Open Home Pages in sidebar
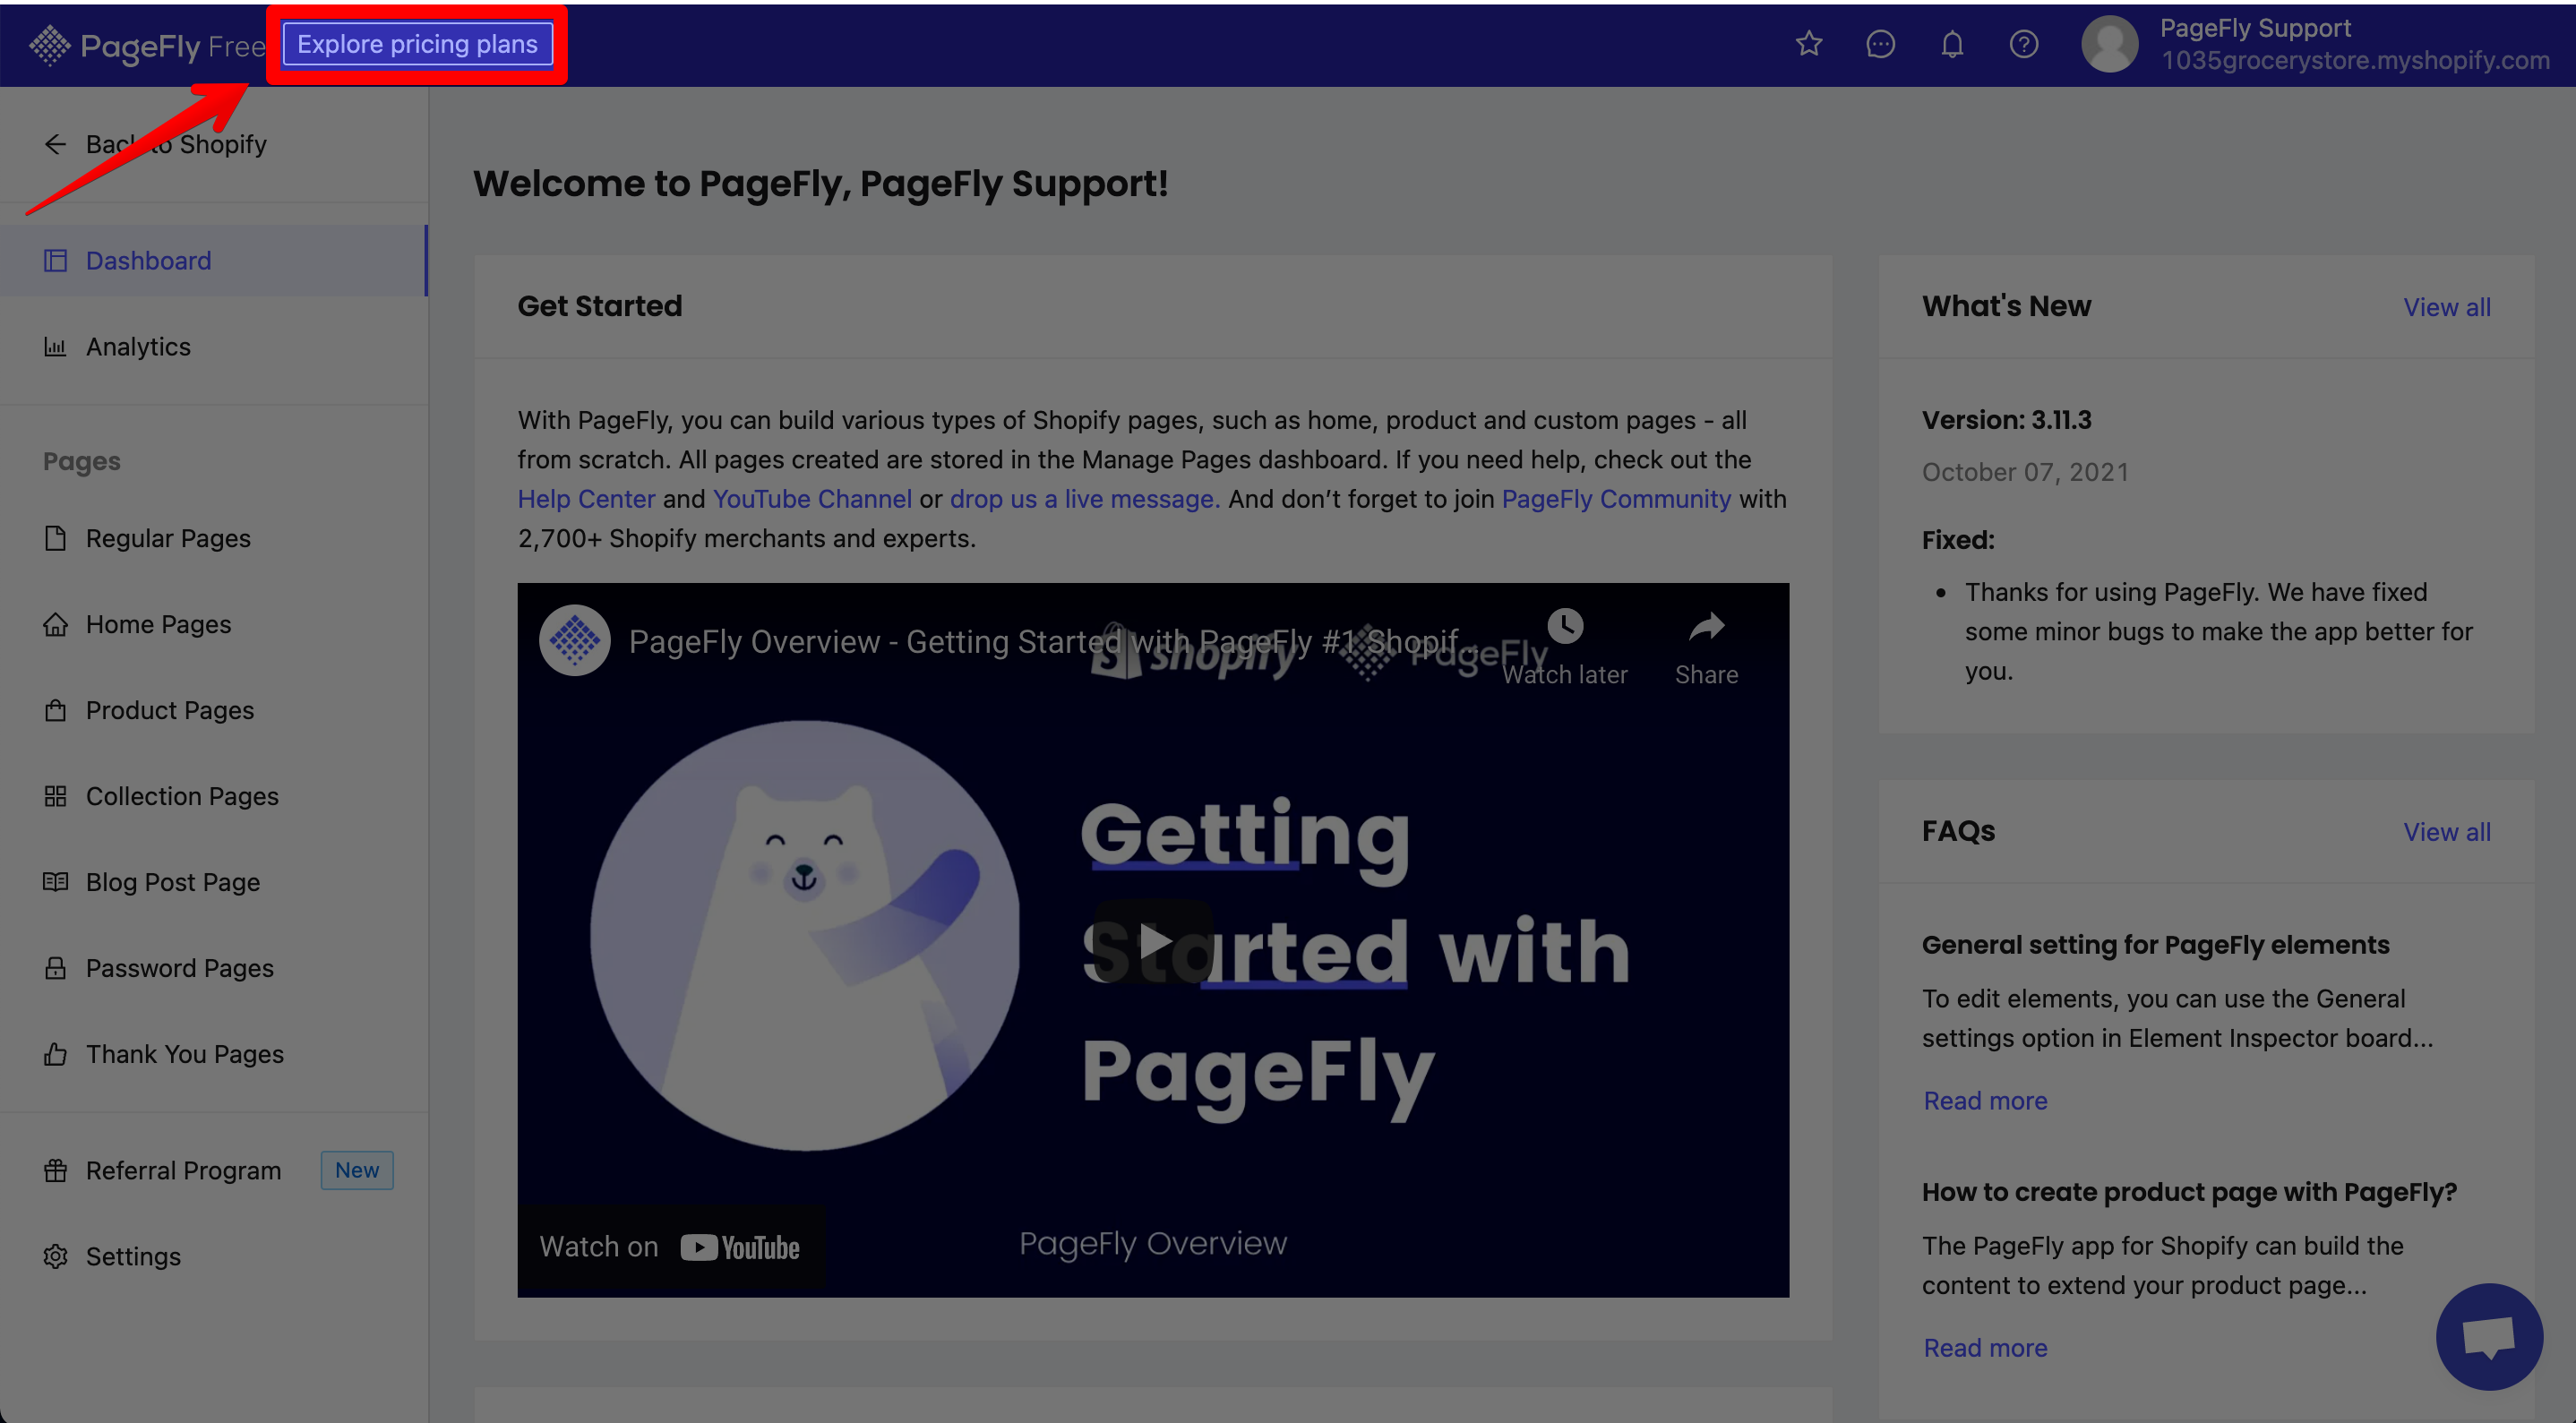The image size is (2576, 1423). 213,624
